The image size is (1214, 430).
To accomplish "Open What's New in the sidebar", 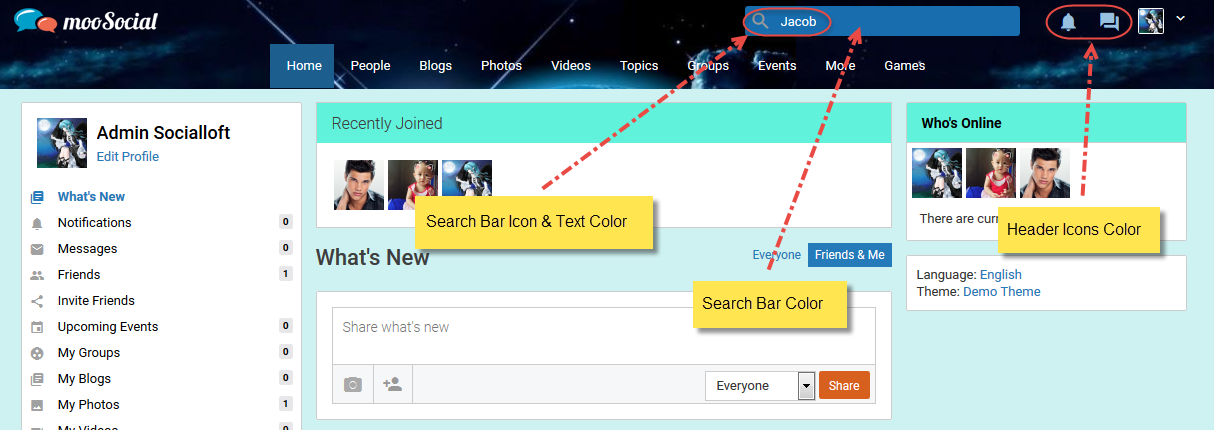I will click(91, 197).
